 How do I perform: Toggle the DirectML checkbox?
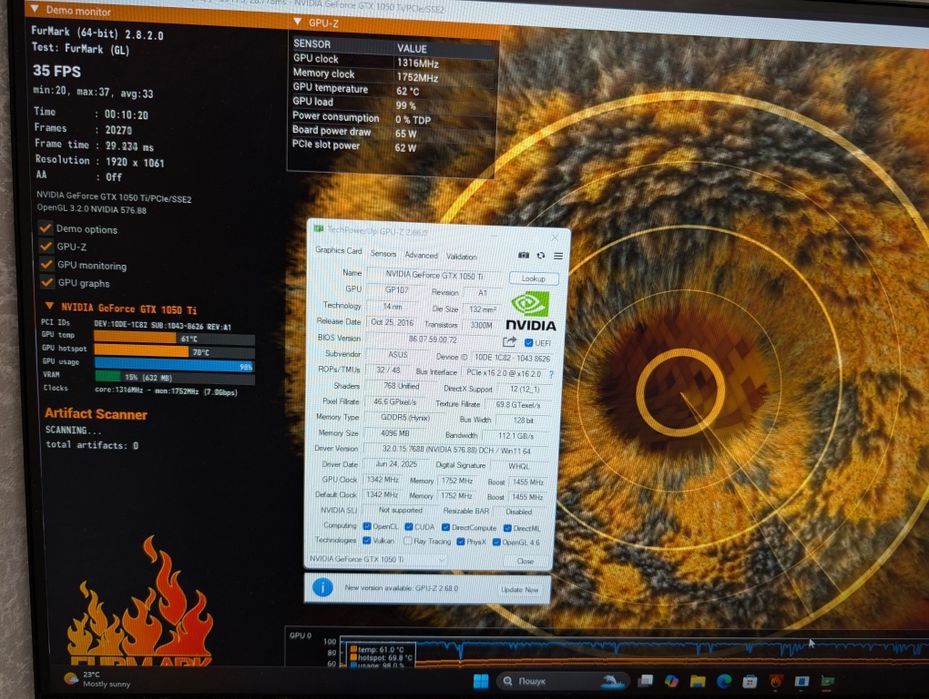(507, 528)
